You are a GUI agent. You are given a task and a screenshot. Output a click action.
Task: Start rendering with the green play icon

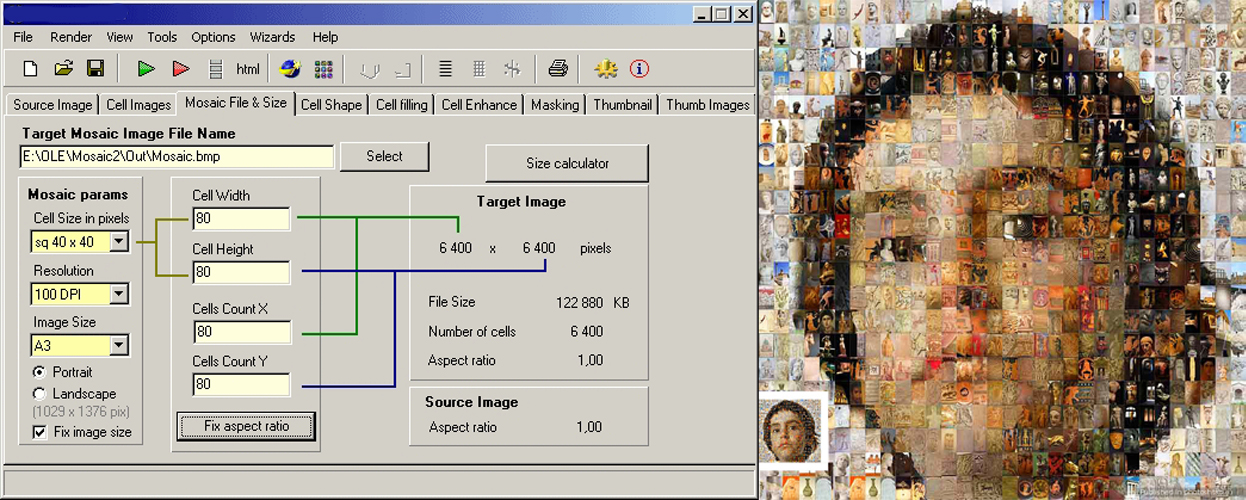point(146,69)
